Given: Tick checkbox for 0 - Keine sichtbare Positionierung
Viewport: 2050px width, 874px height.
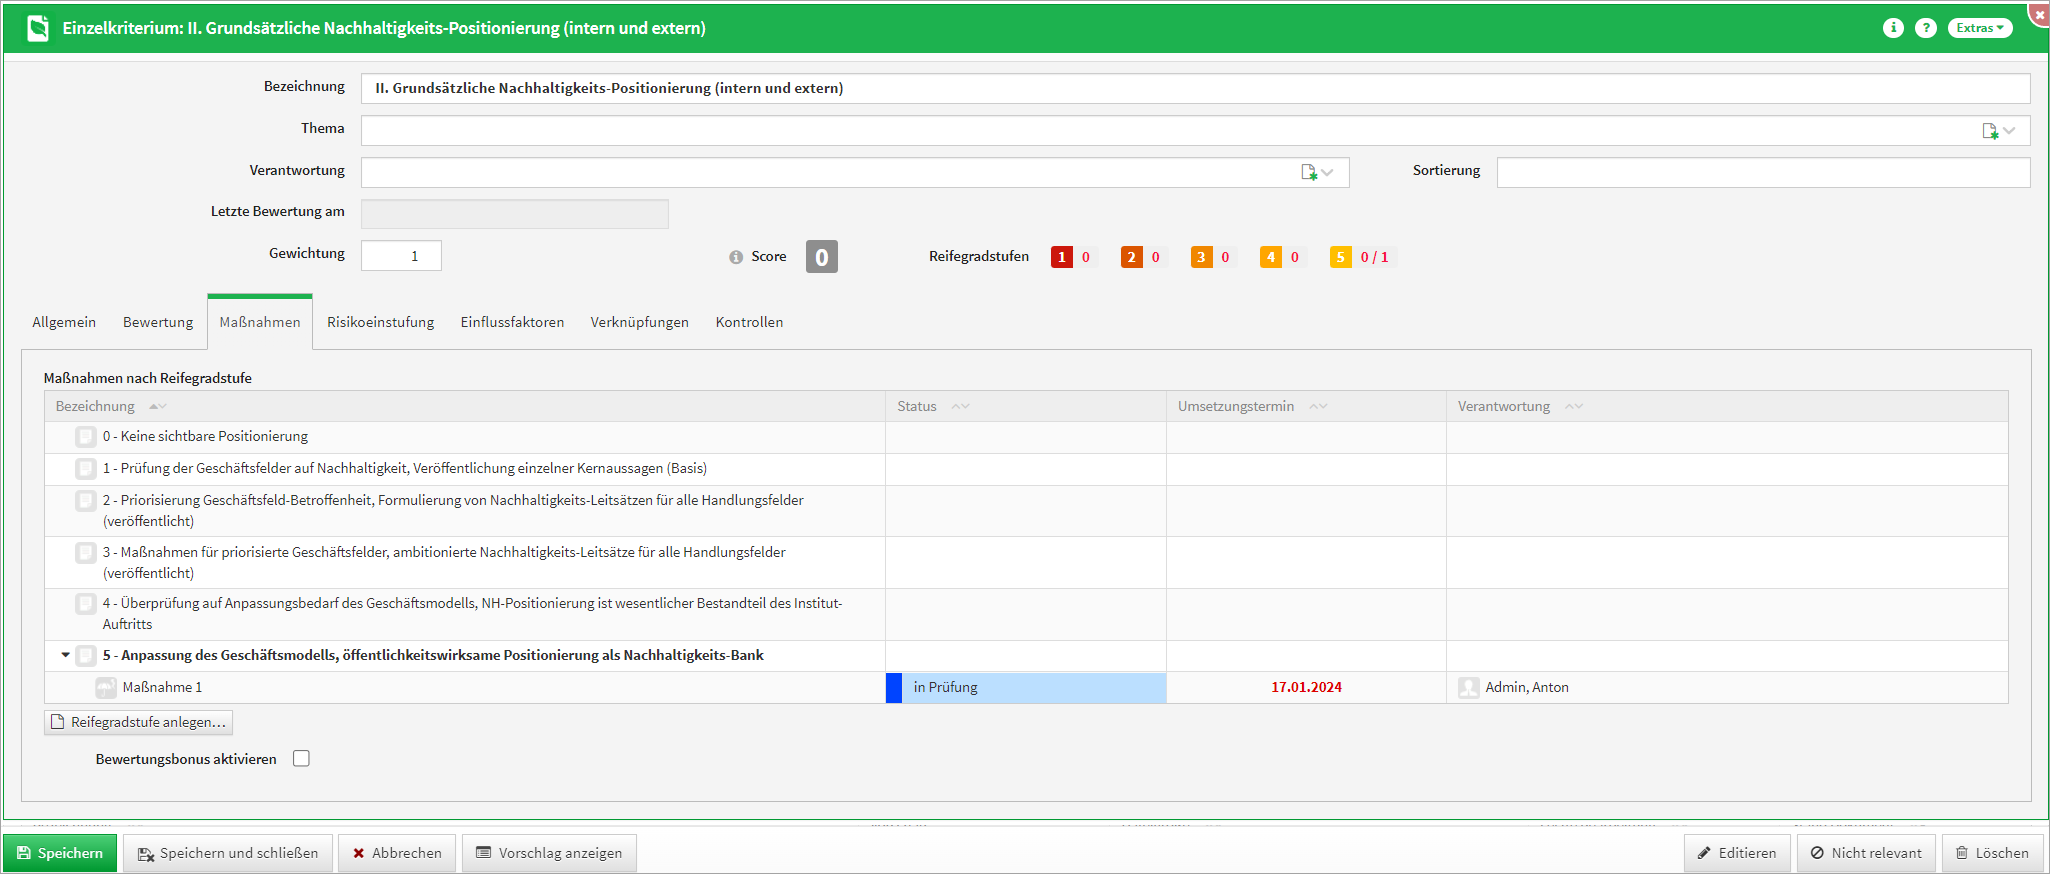Looking at the screenshot, I should (86, 437).
